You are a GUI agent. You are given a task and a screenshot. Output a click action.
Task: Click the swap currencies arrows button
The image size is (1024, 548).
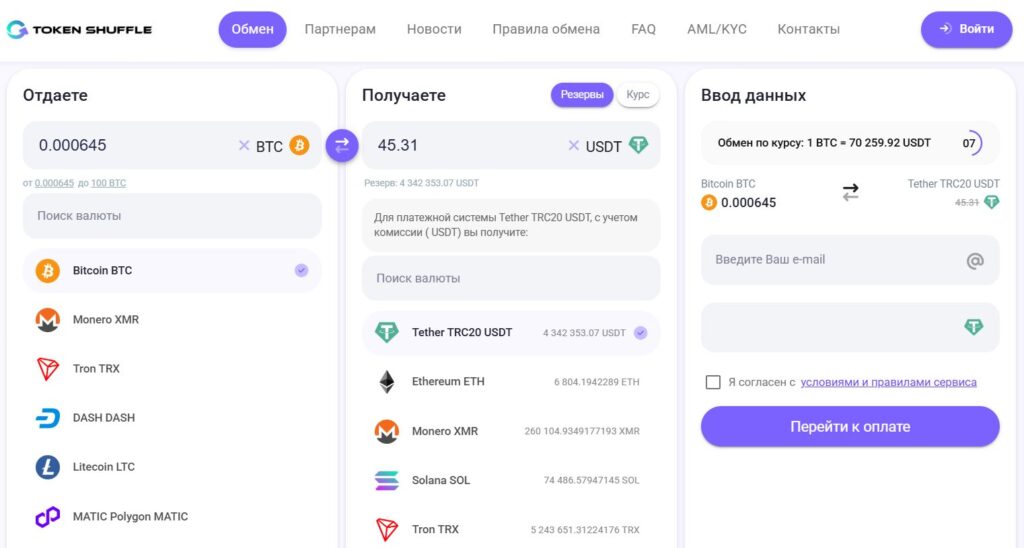point(341,146)
